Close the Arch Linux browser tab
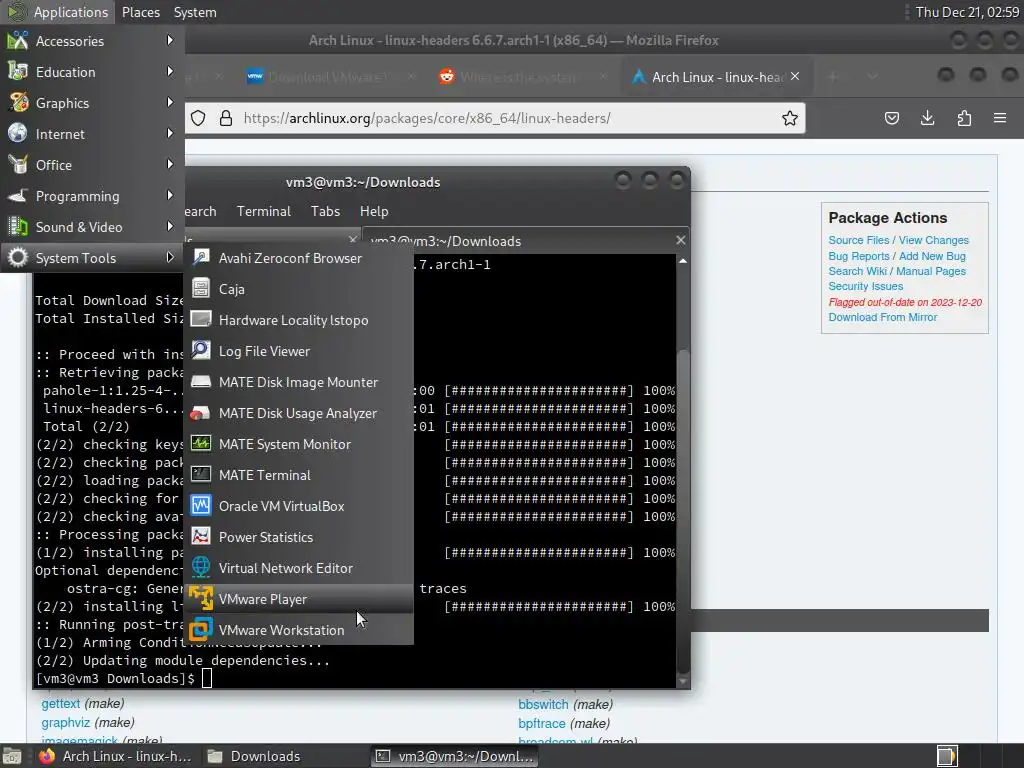Image resolution: width=1024 pixels, height=768 pixels. (795, 76)
